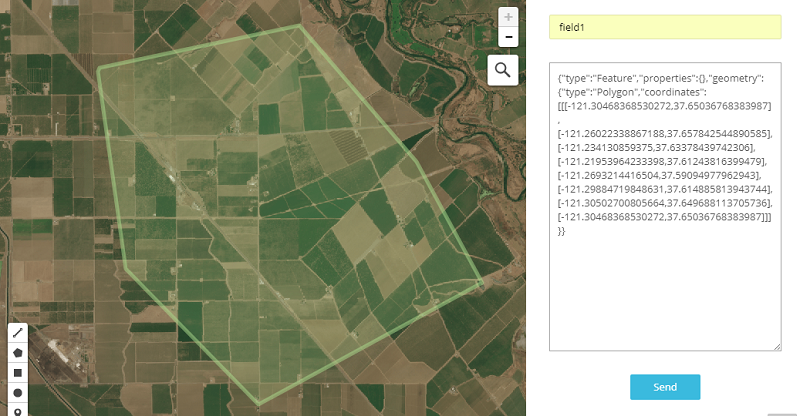The image size is (800, 416).
Task: Pick the circle drawing tool
Action: pyautogui.click(x=18, y=392)
